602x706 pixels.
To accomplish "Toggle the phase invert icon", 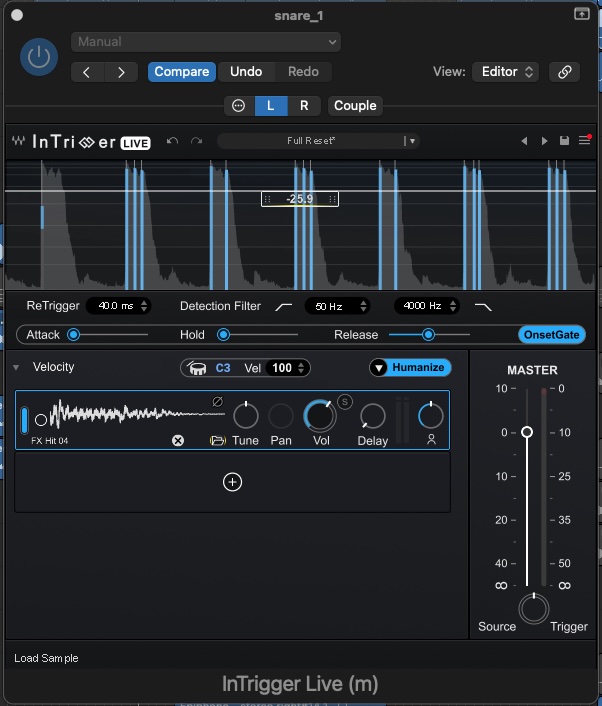I will coord(217,401).
